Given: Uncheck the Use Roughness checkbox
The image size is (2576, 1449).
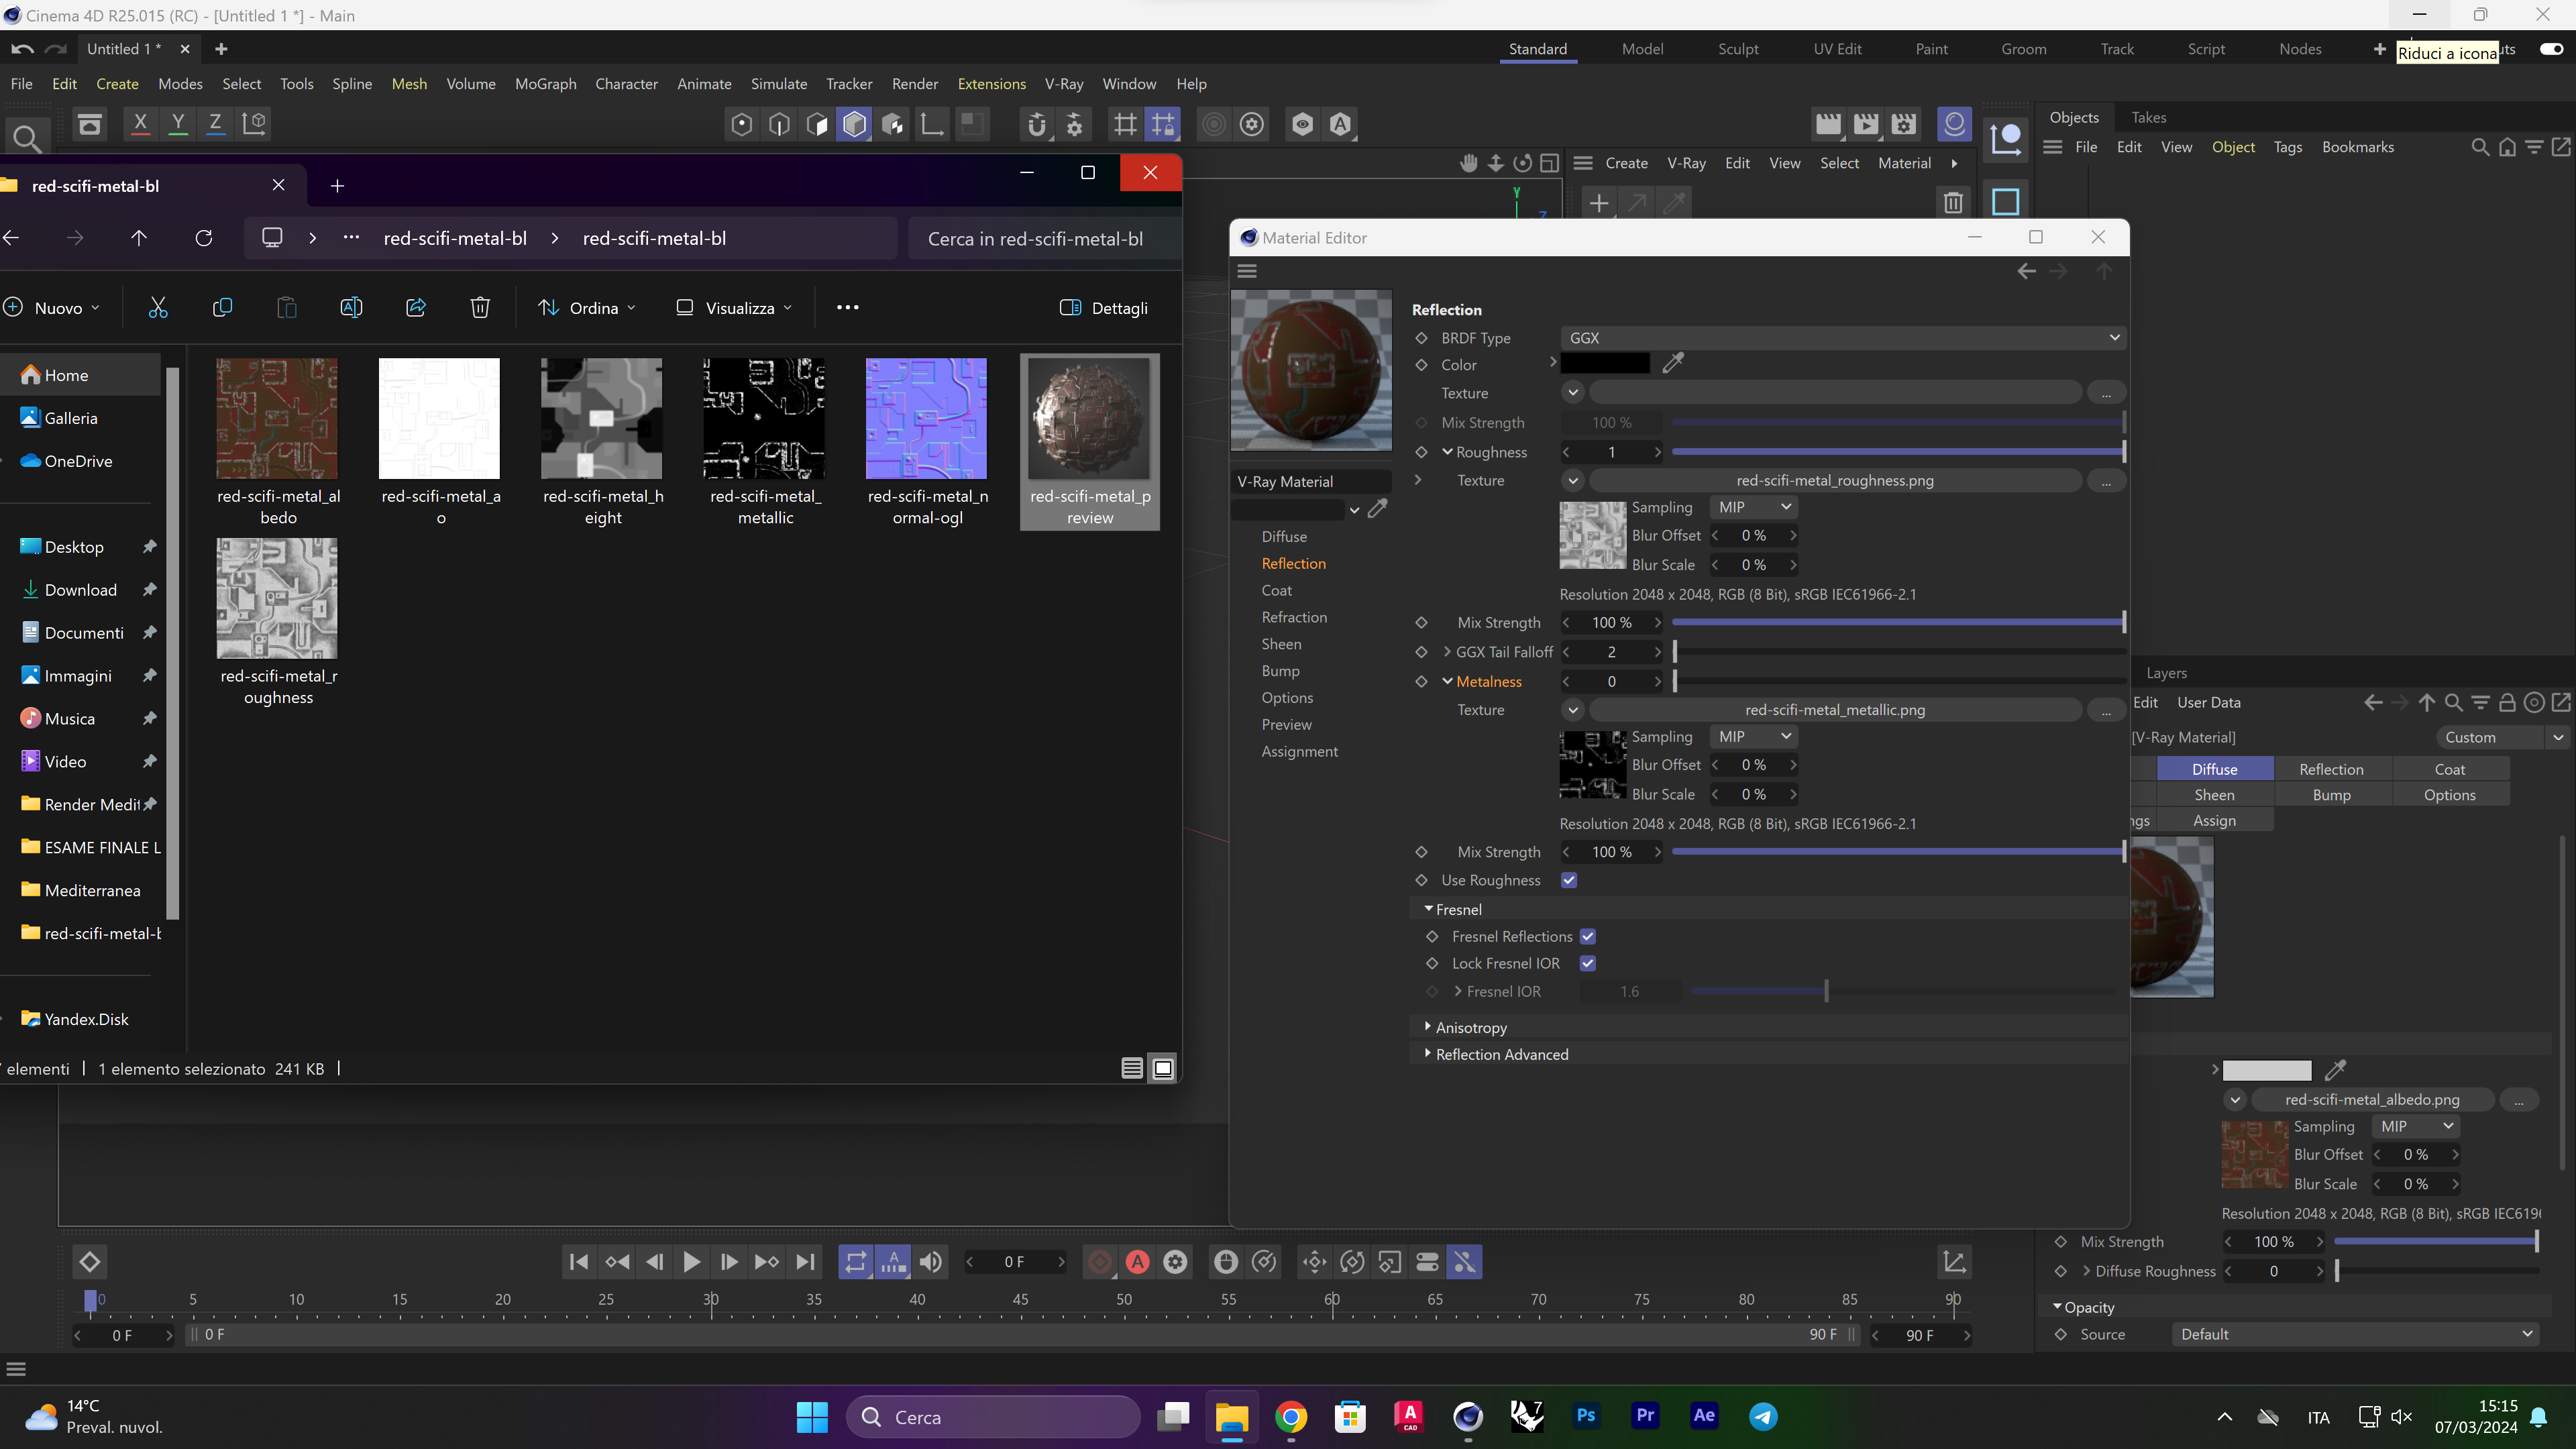Looking at the screenshot, I should 1569,880.
